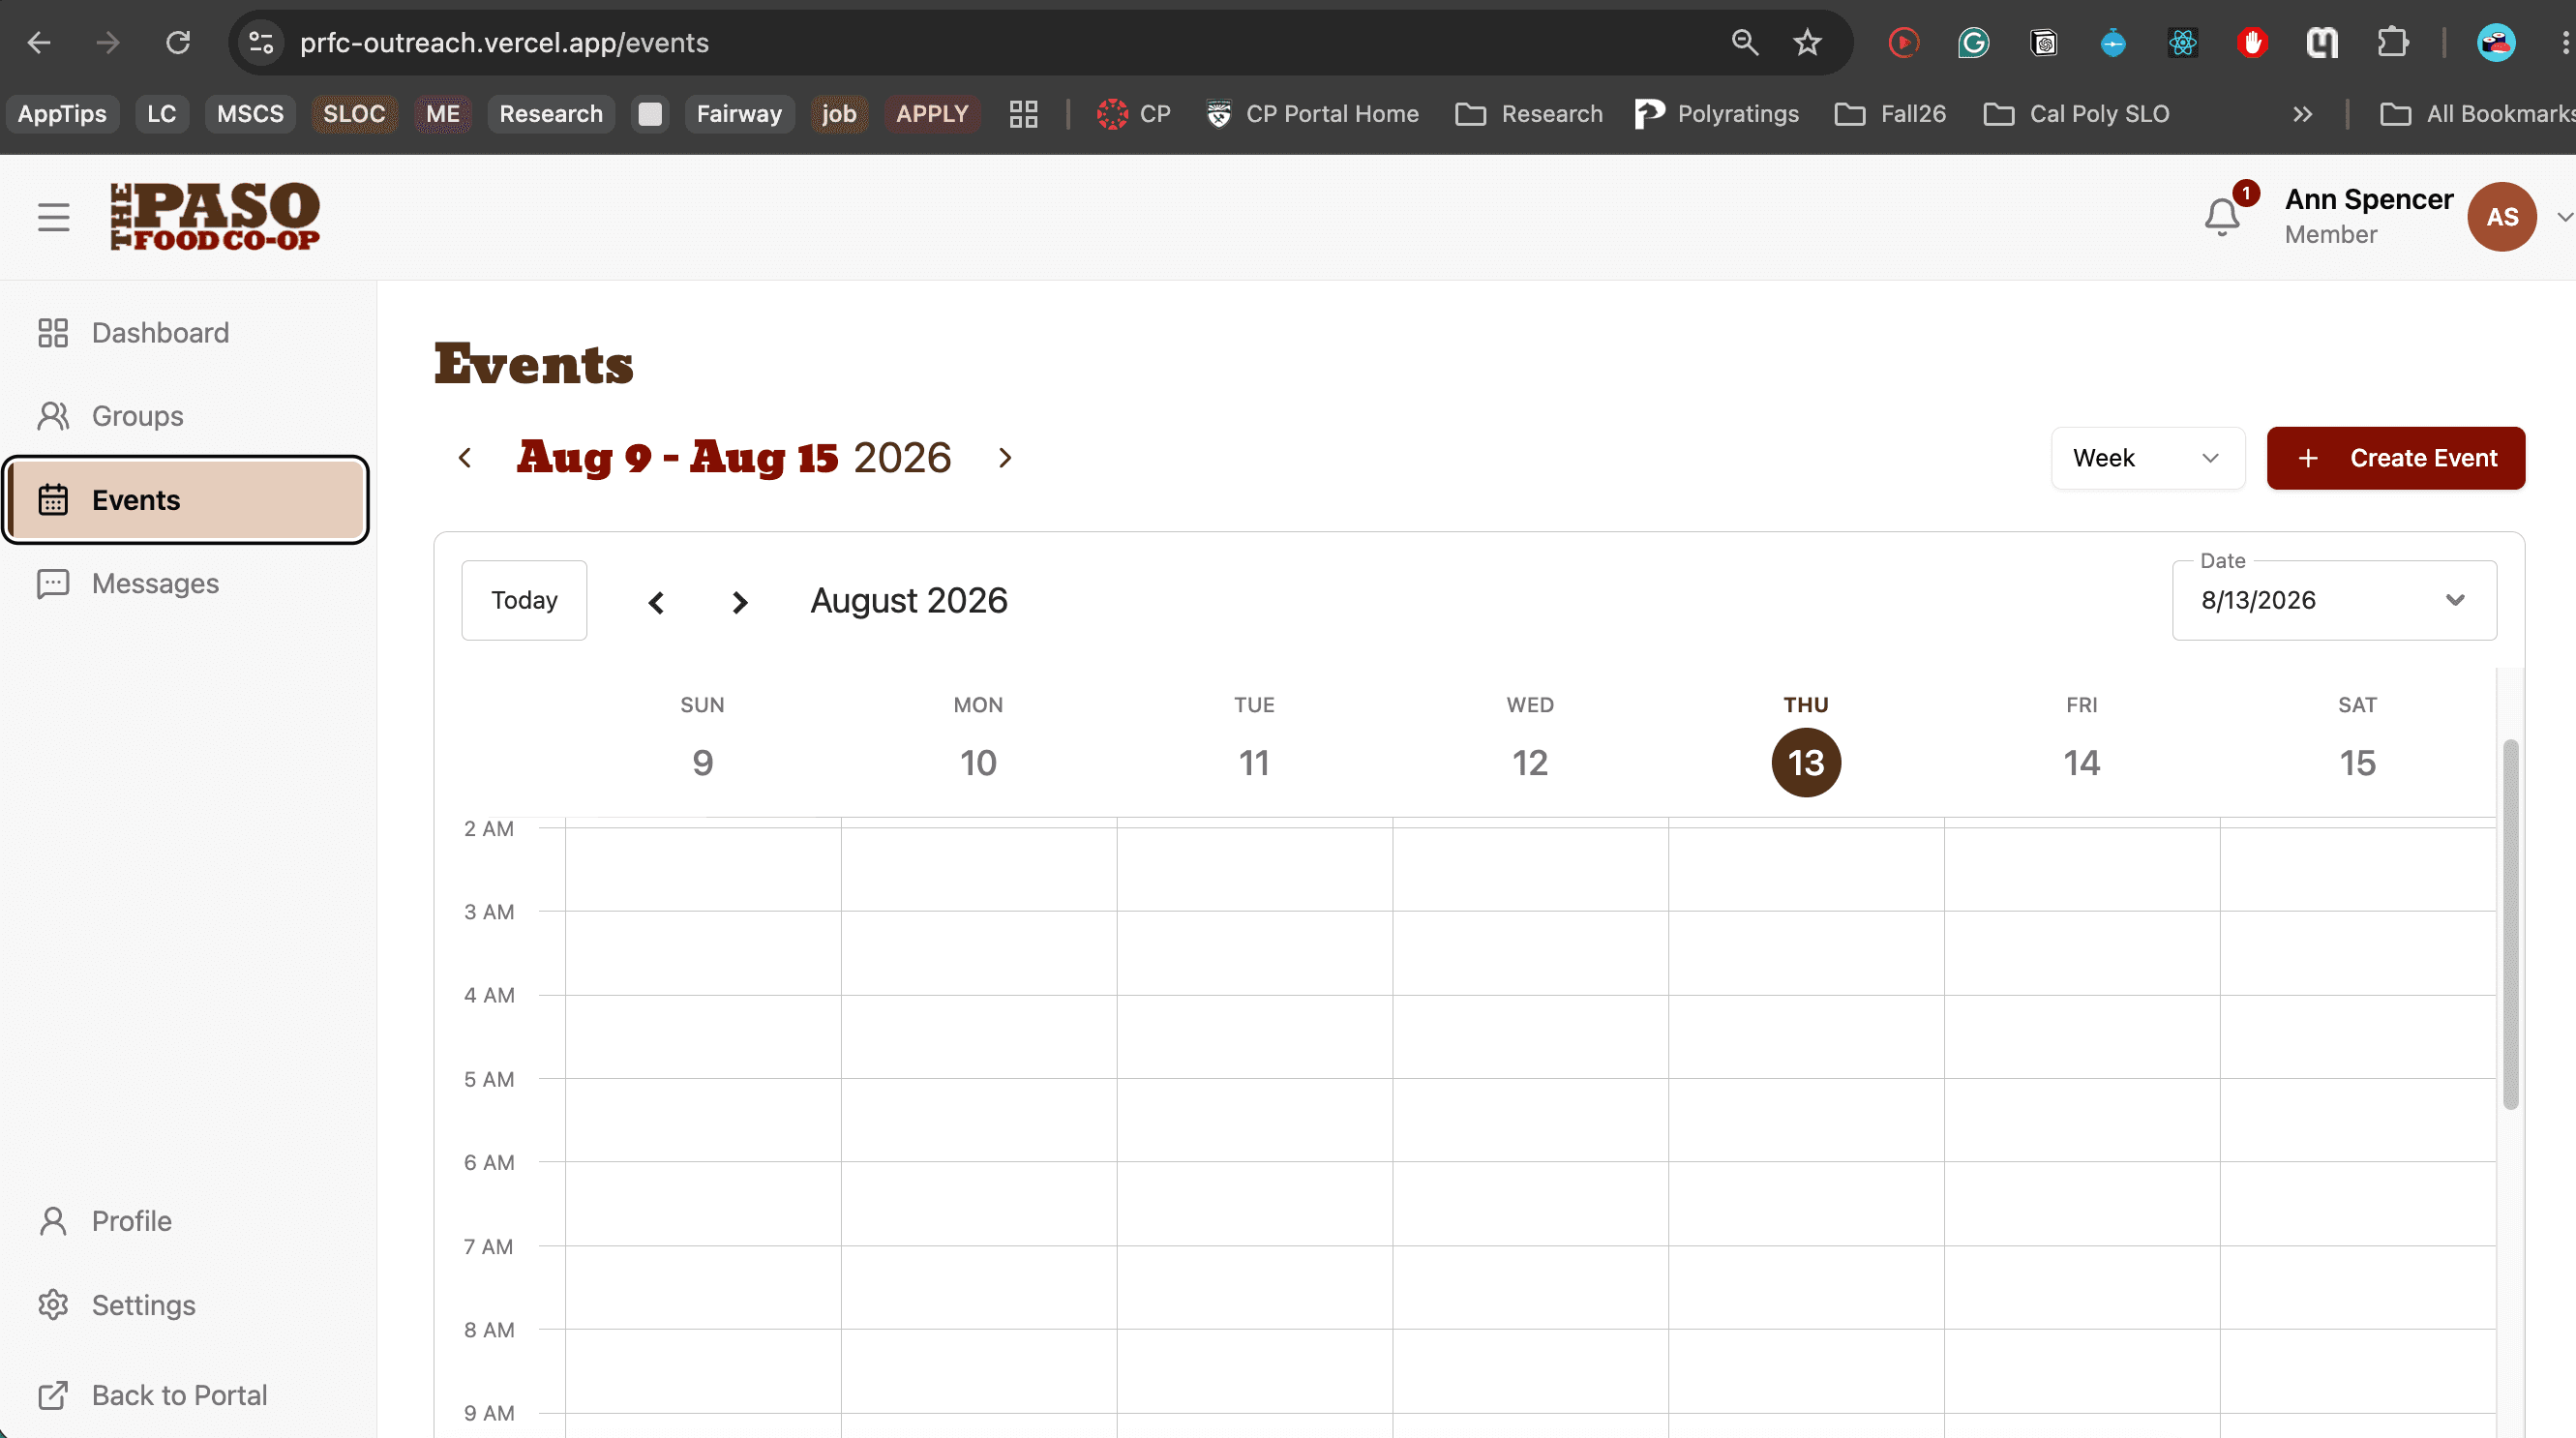This screenshot has width=2576, height=1438.
Task: Select Events in sidebar
Action: [186, 500]
